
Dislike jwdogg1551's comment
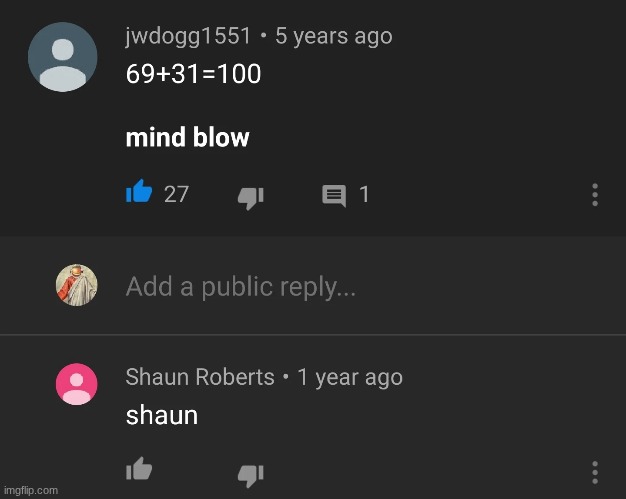pos(251,198)
